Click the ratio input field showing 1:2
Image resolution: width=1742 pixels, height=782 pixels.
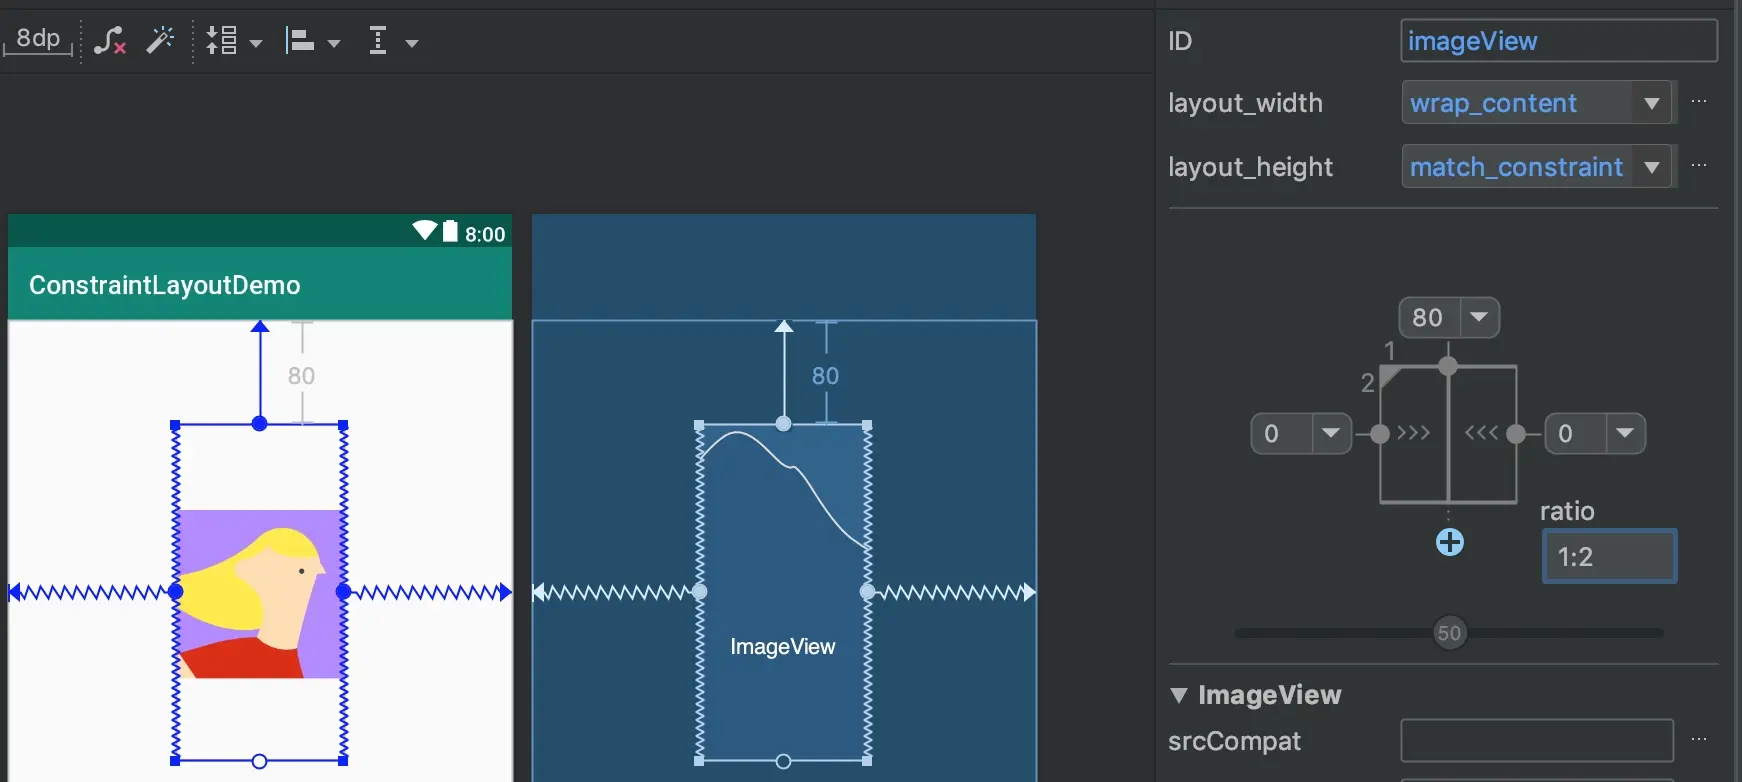point(1608,557)
